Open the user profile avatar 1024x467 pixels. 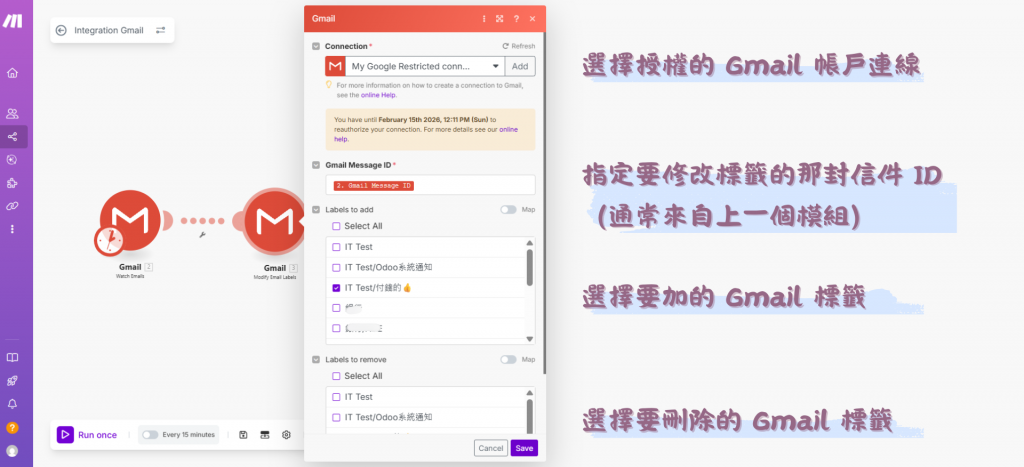pos(12,451)
